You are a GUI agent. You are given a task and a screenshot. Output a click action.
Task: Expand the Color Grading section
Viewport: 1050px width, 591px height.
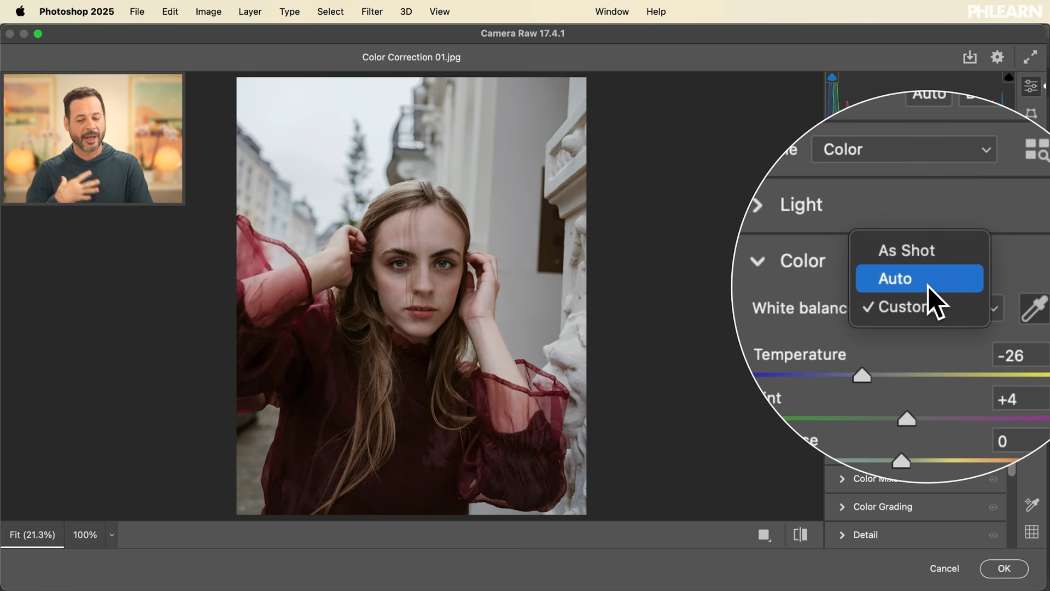pos(842,507)
